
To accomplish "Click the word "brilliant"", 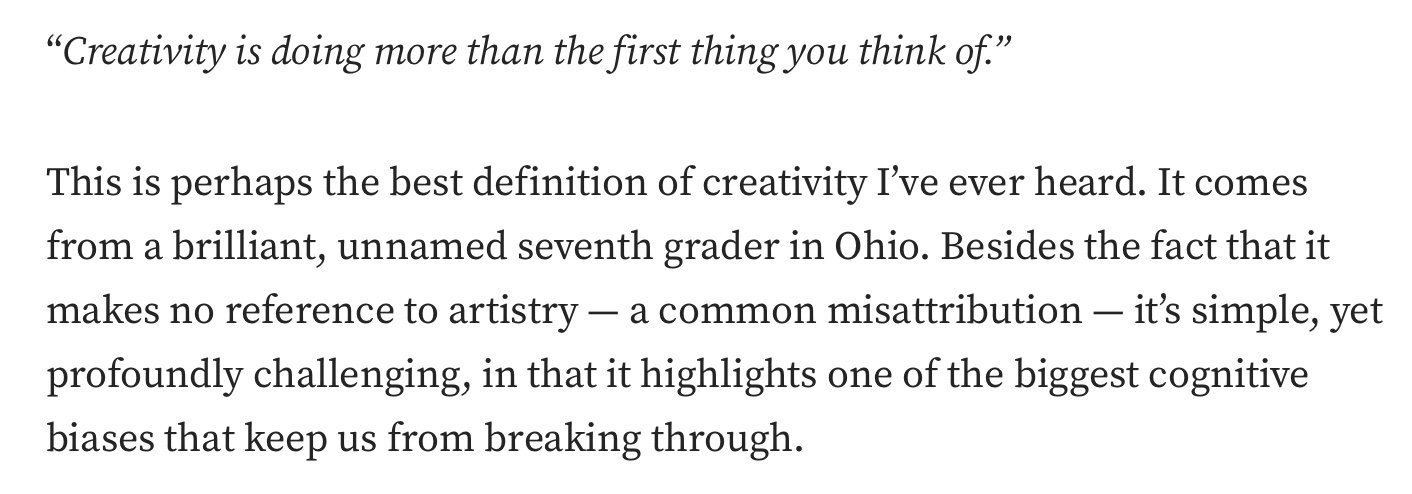I will 249,250.
